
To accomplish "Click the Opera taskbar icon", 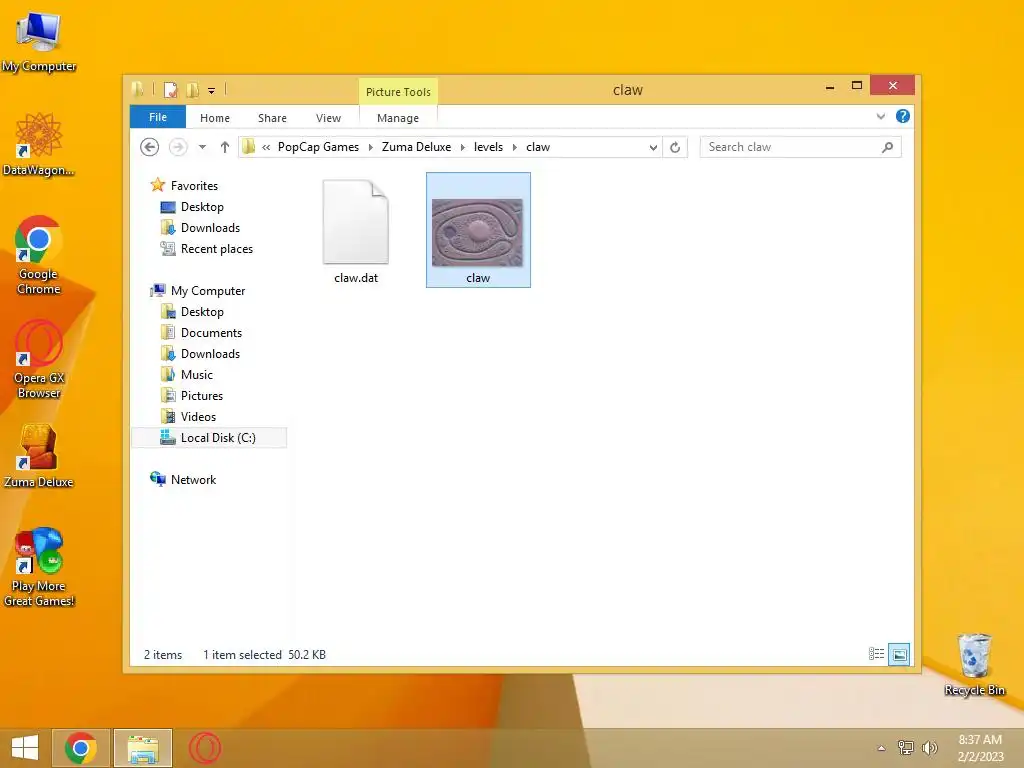I will (205, 748).
